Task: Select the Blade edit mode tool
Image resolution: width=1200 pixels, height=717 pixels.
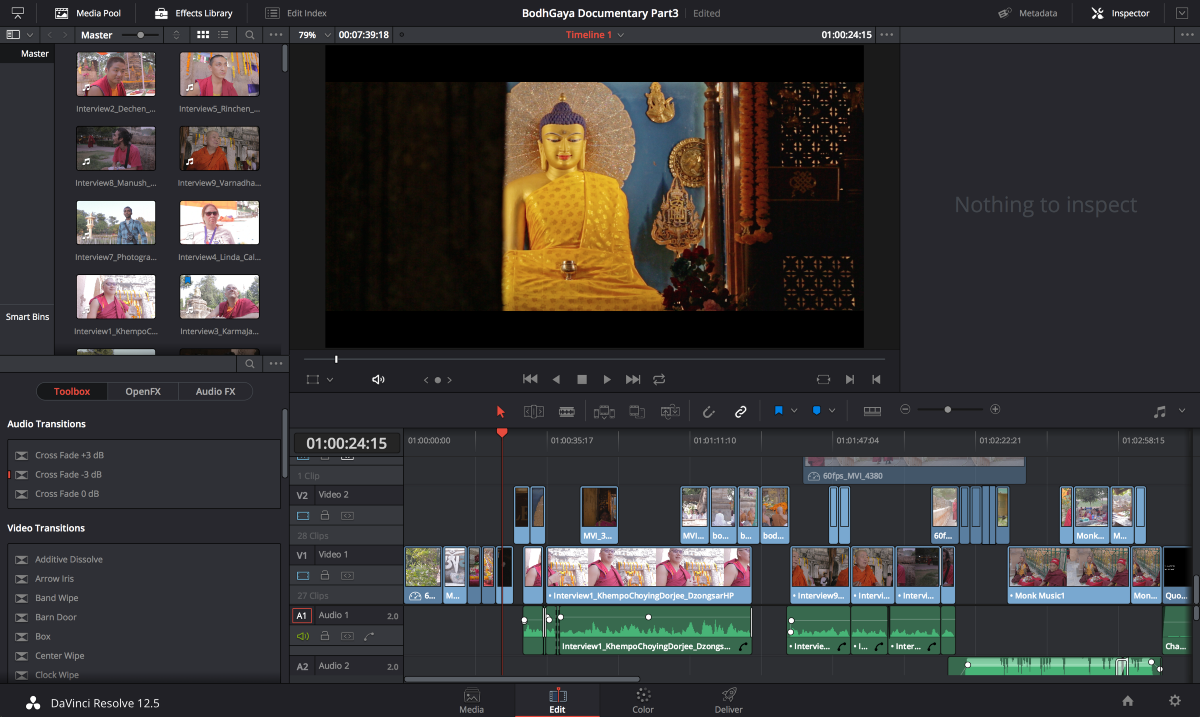Action: point(567,411)
